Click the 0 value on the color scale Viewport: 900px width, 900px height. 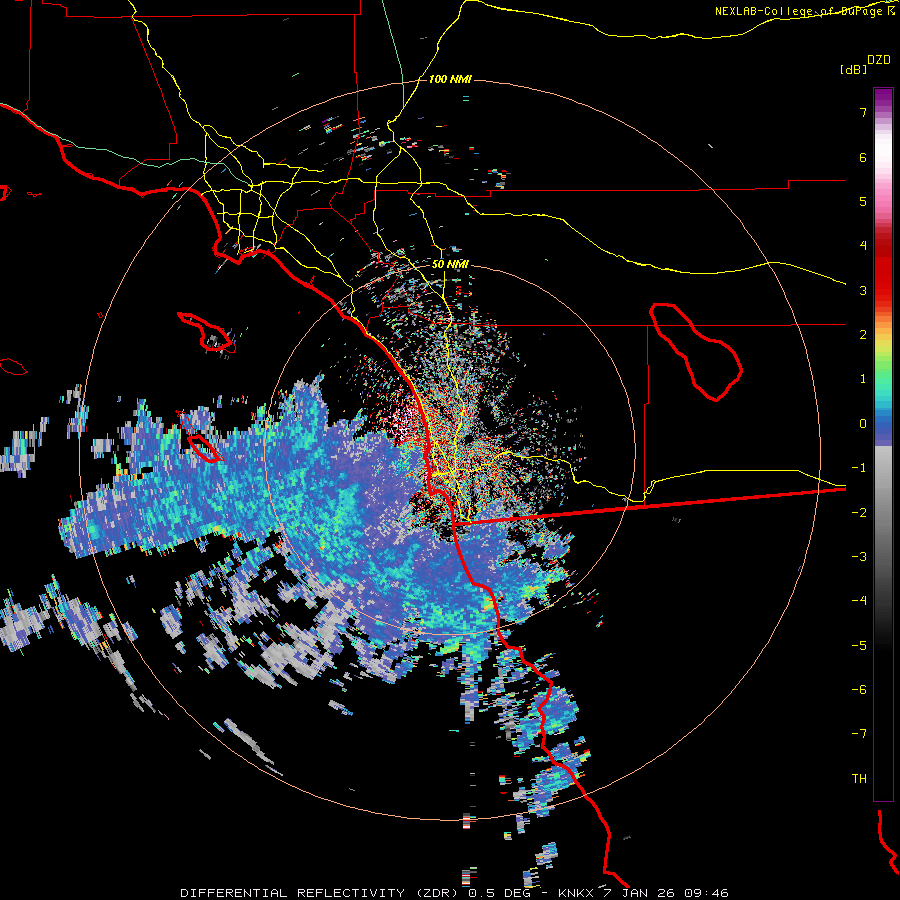click(x=863, y=424)
